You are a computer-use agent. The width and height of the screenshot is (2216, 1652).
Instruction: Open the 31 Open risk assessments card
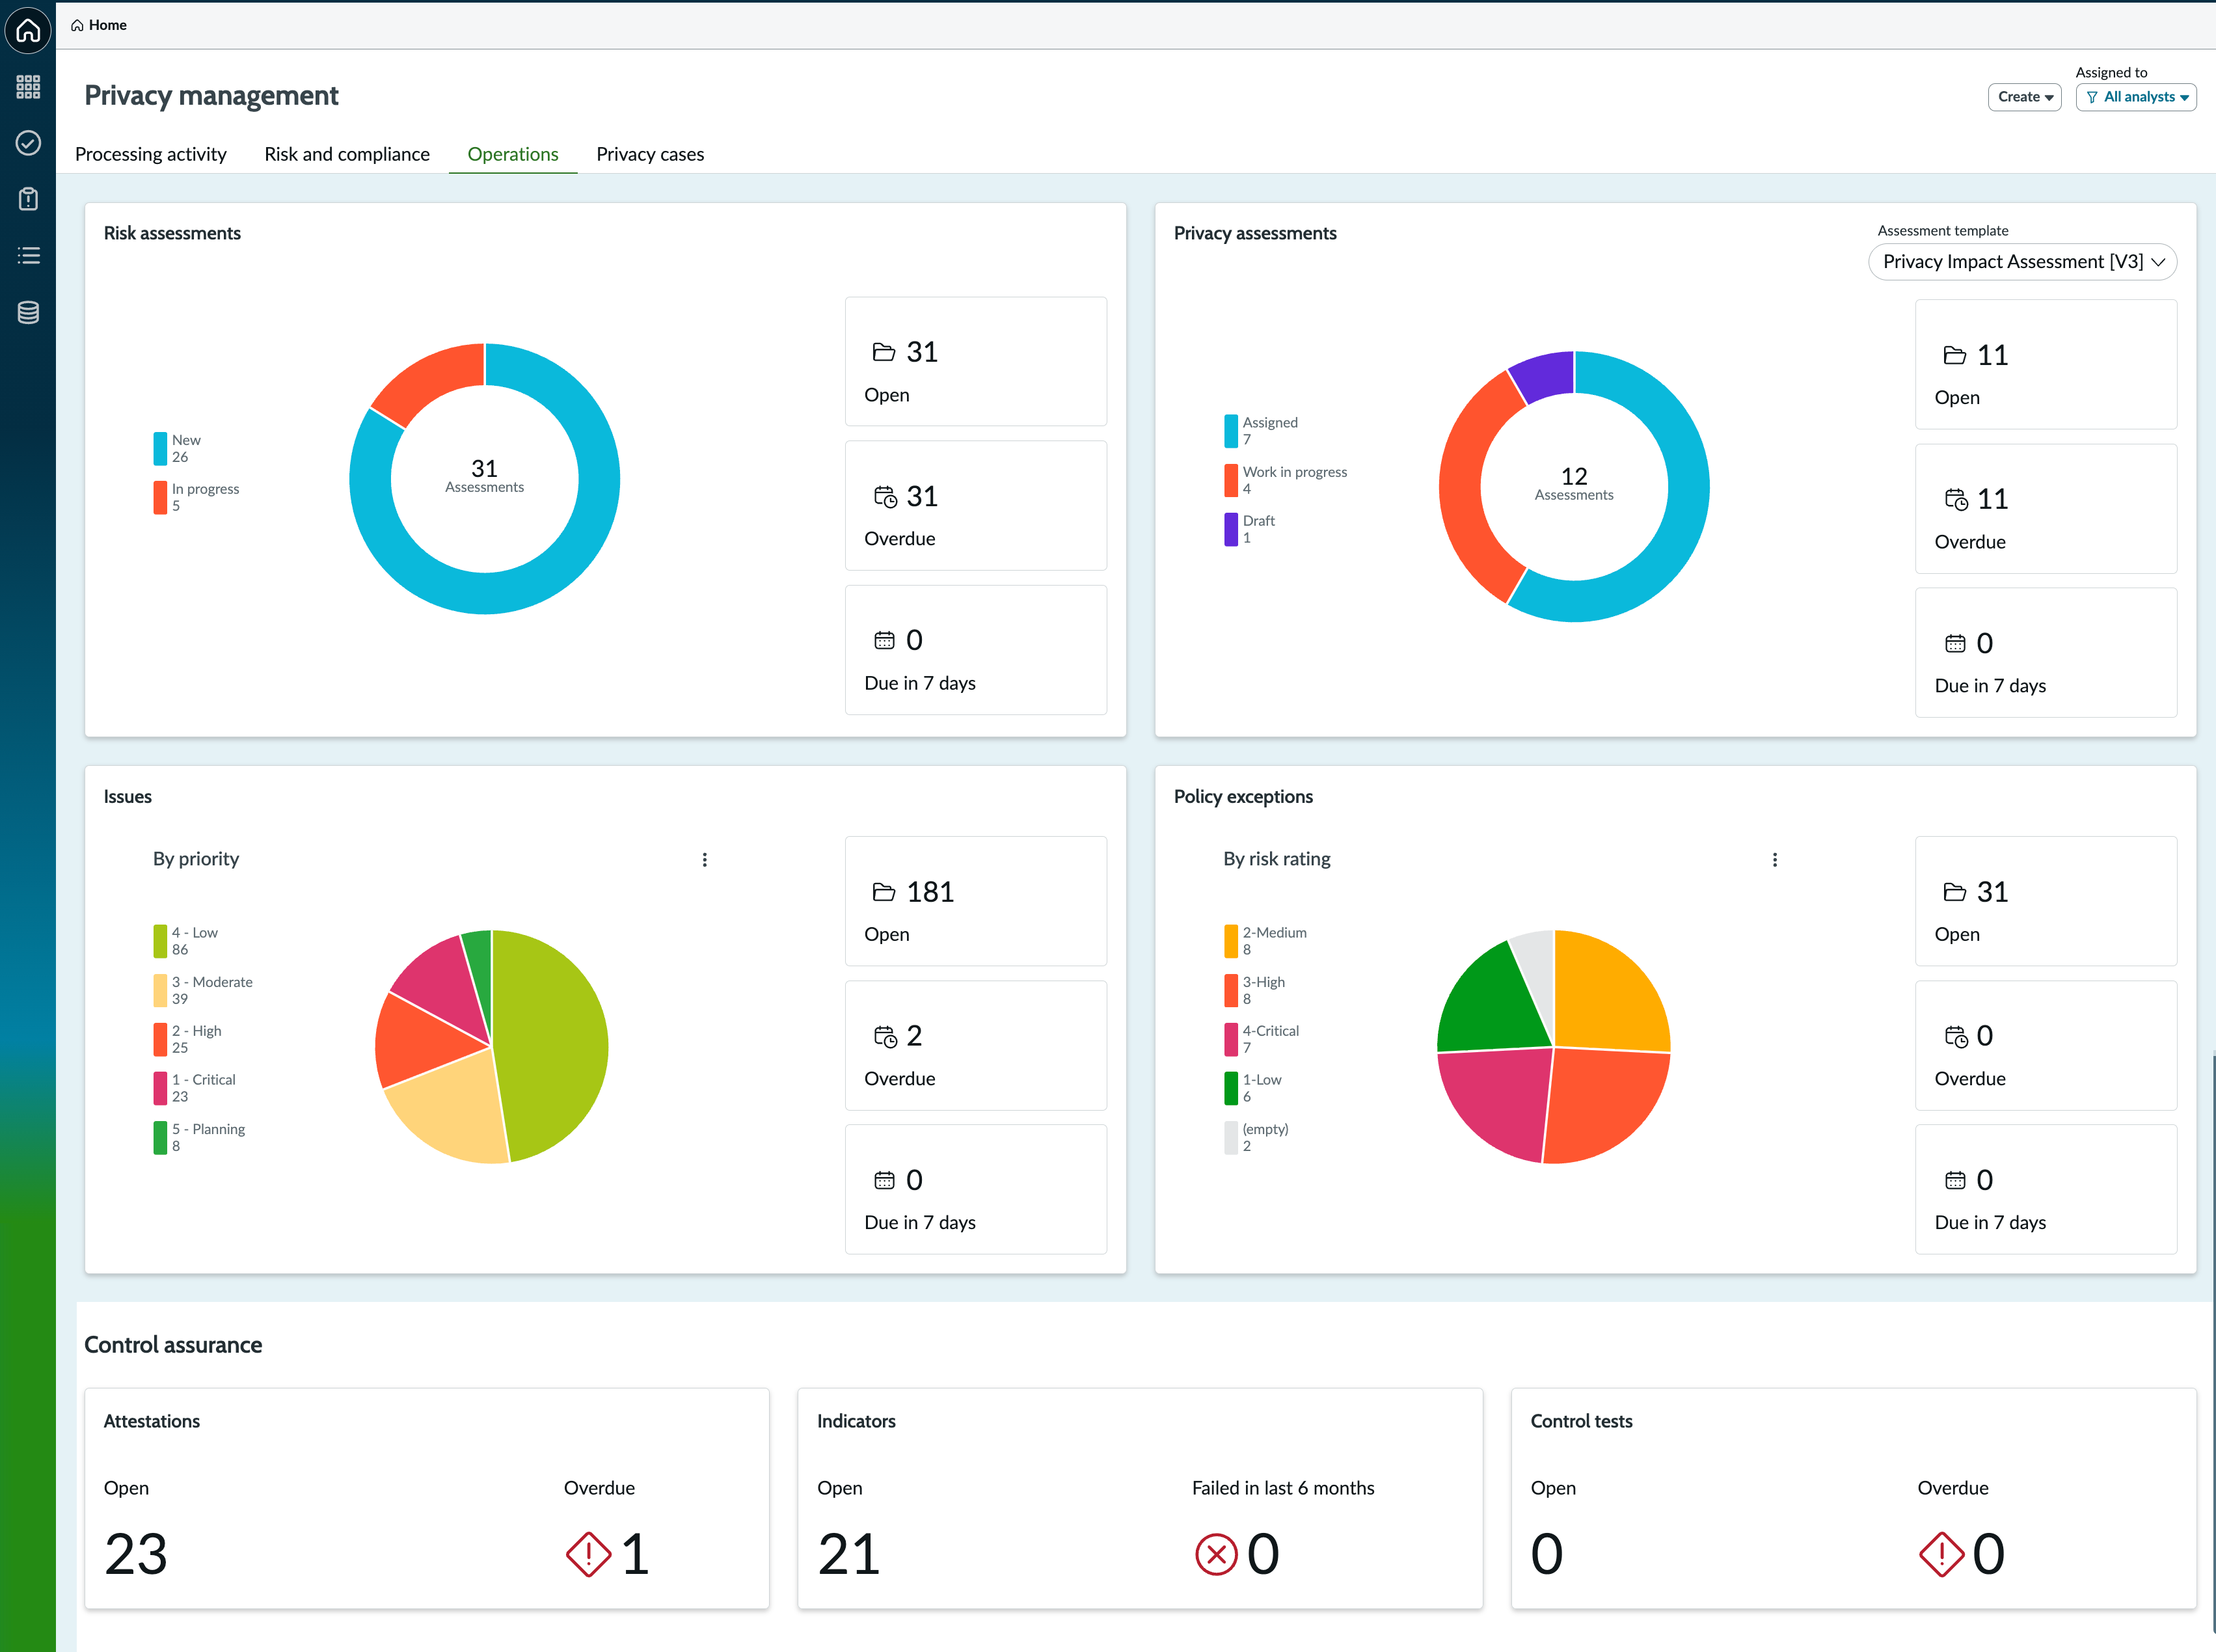[976, 361]
